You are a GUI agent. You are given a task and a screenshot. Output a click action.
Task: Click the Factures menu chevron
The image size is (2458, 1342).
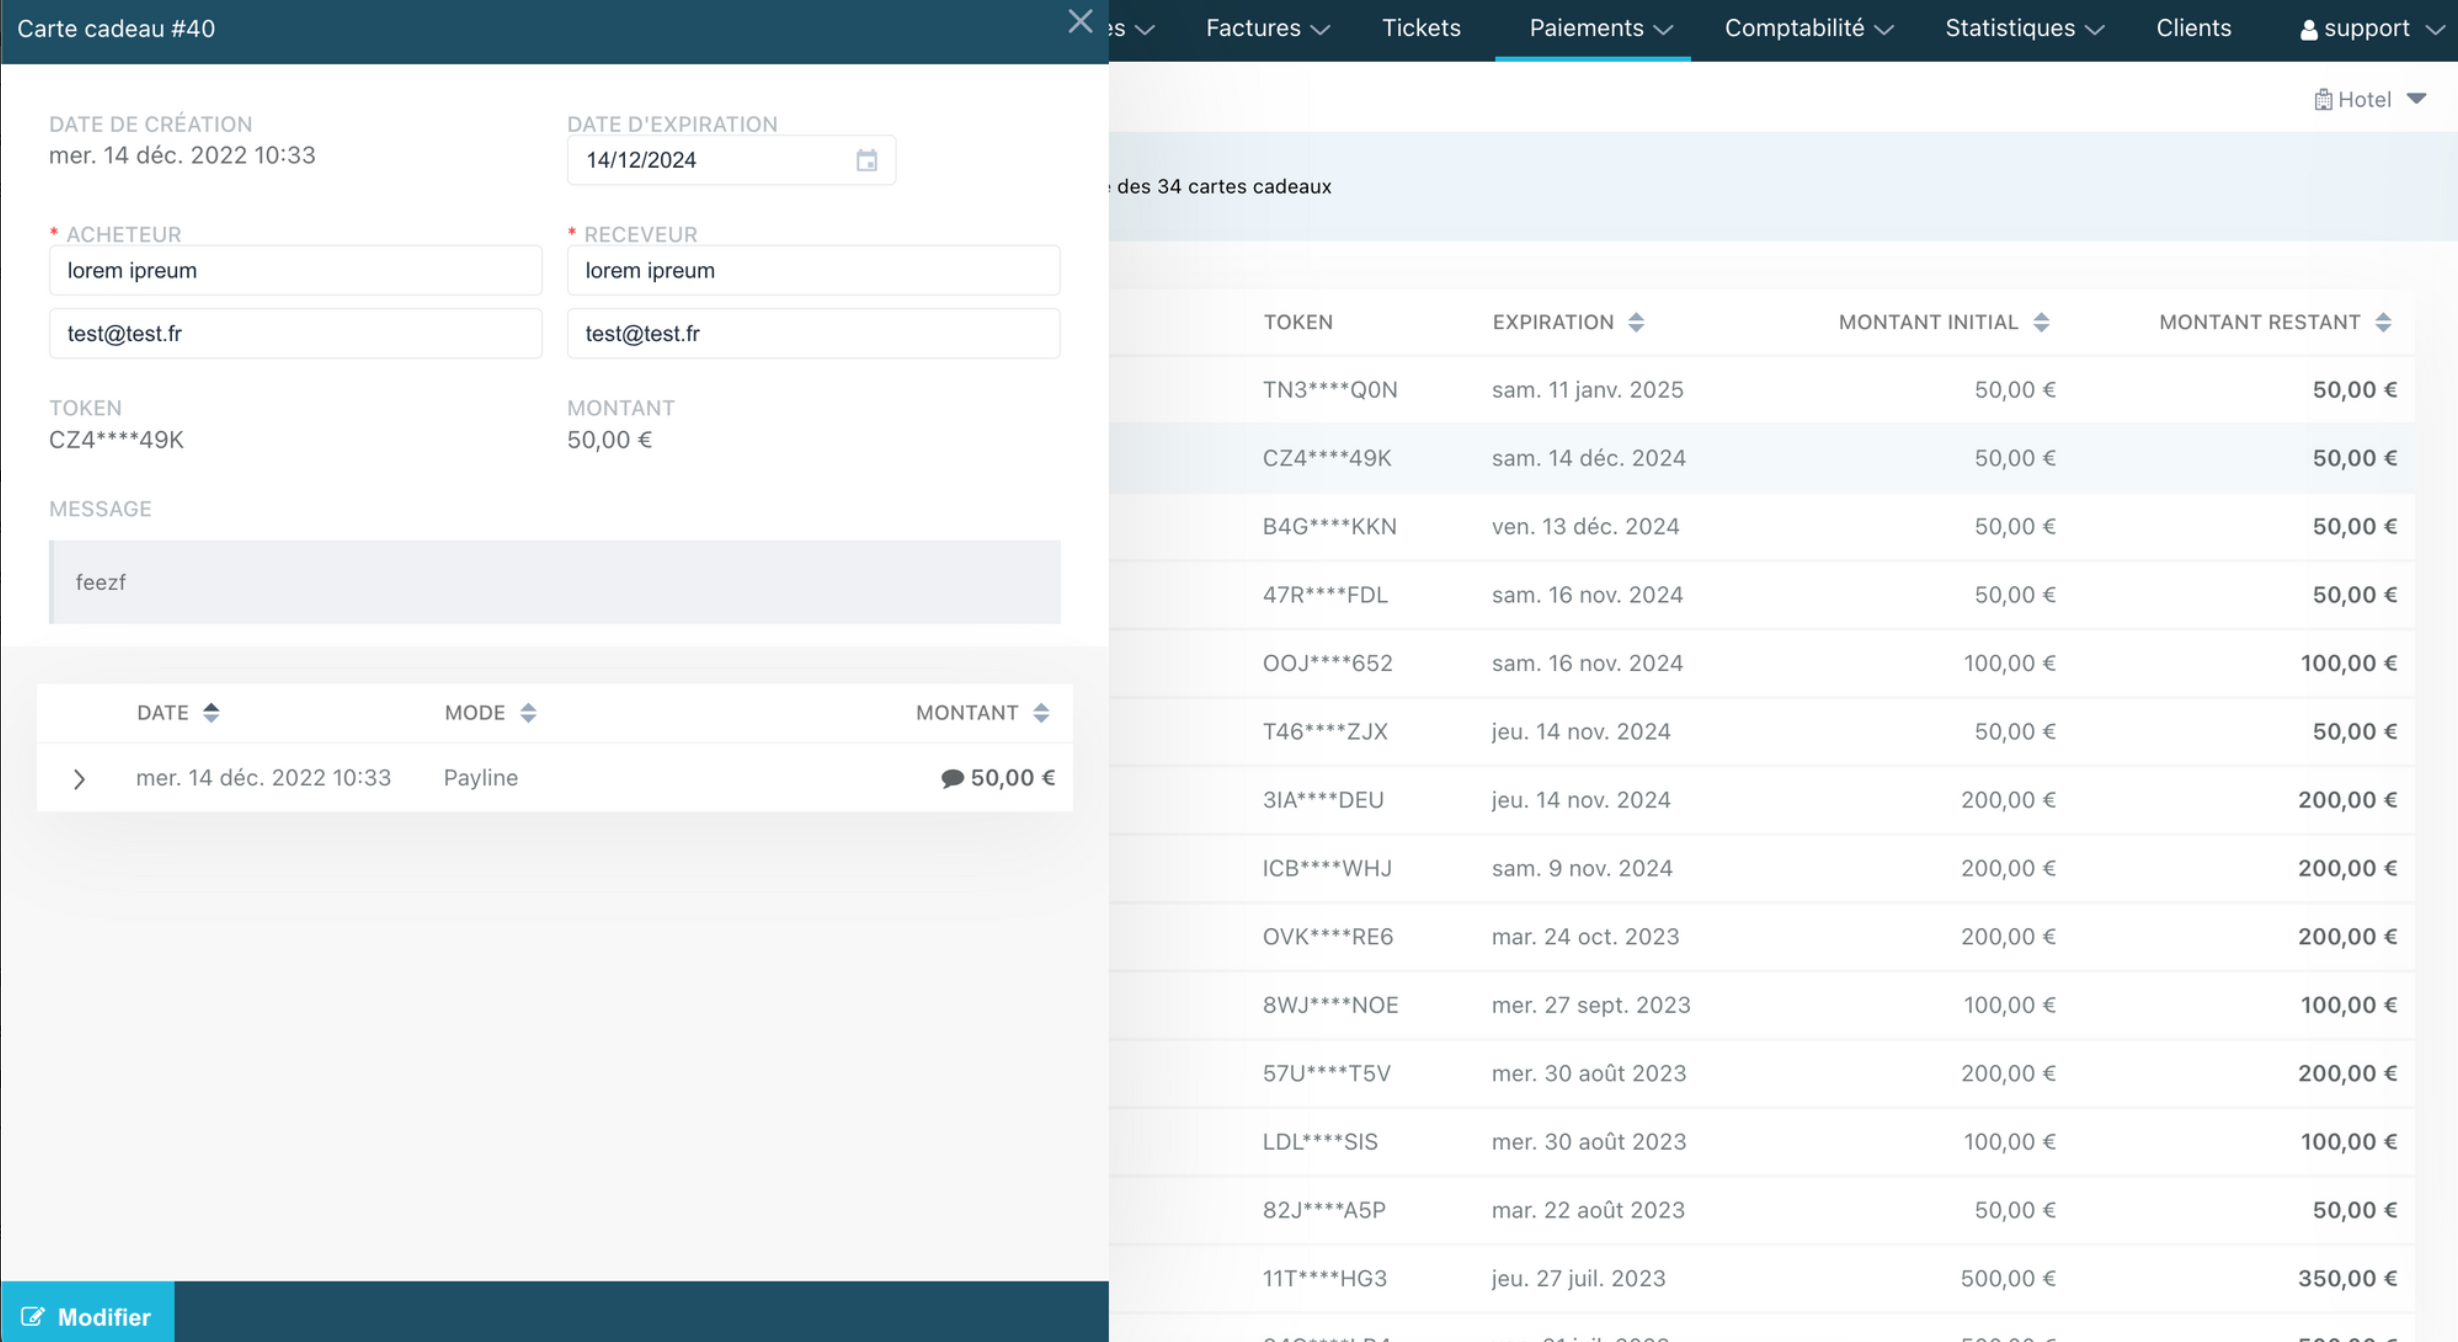pos(1320,30)
